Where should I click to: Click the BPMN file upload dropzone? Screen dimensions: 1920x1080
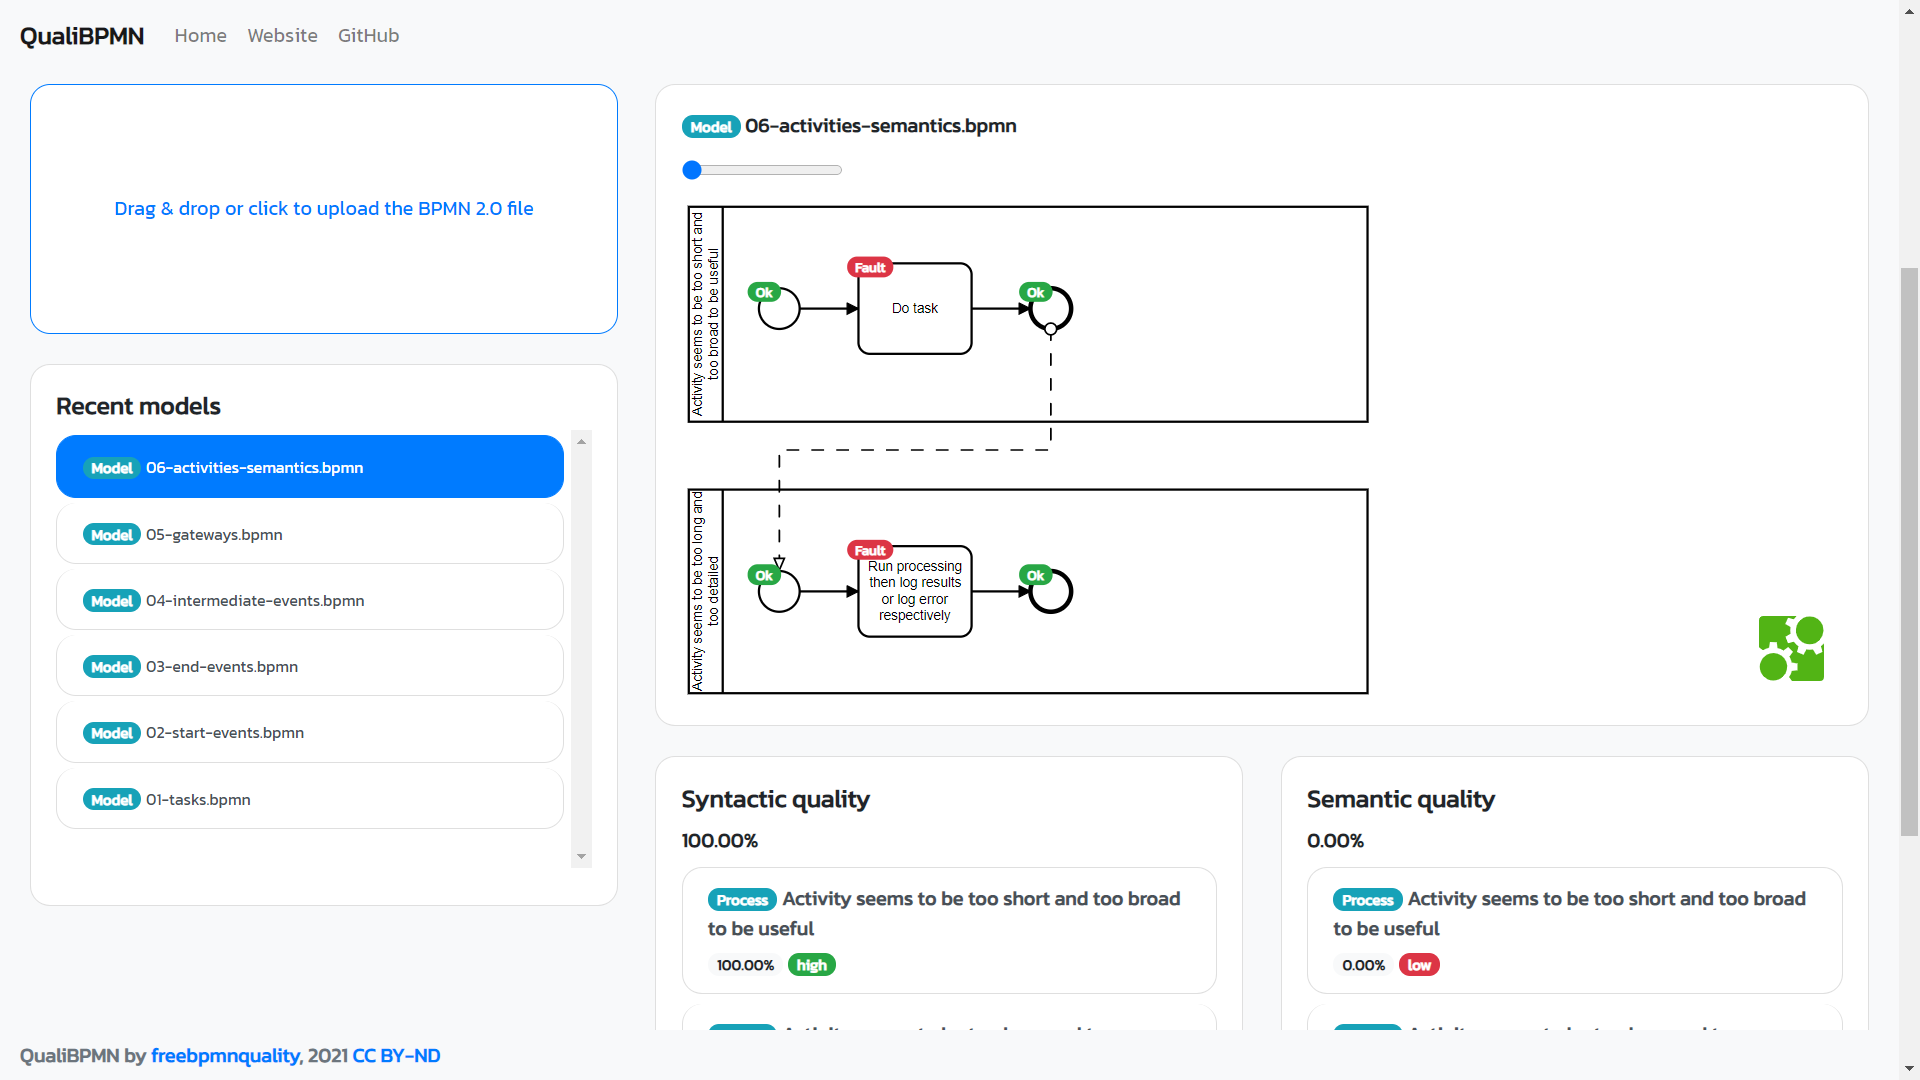point(323,208)
